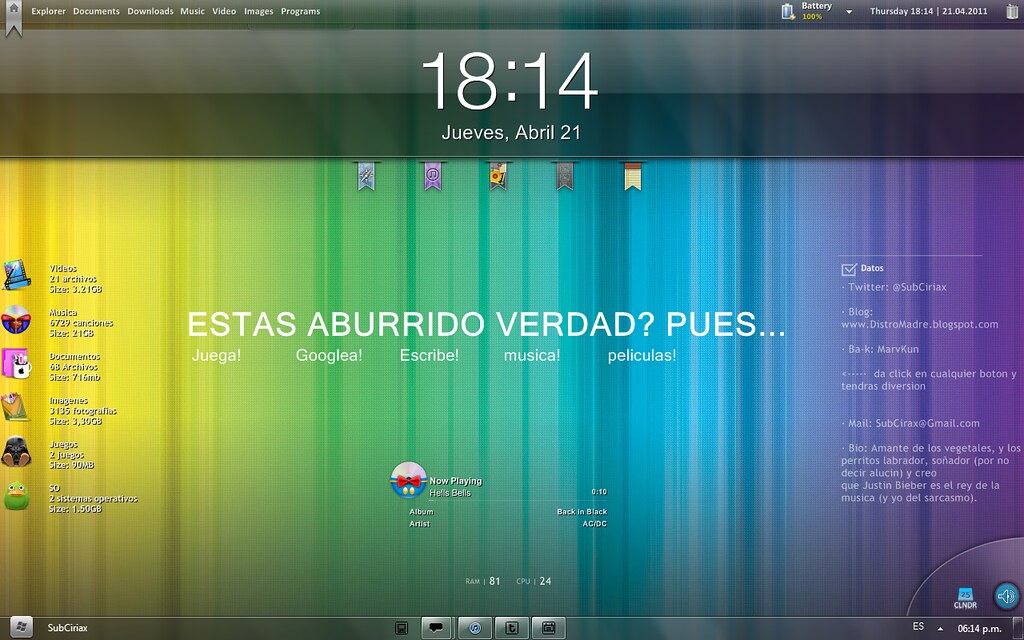Image resolution: width=1024 pixels, height=640 pixels.
Task: Click the RAM 81 usage readout
Action: coord(483,581)
